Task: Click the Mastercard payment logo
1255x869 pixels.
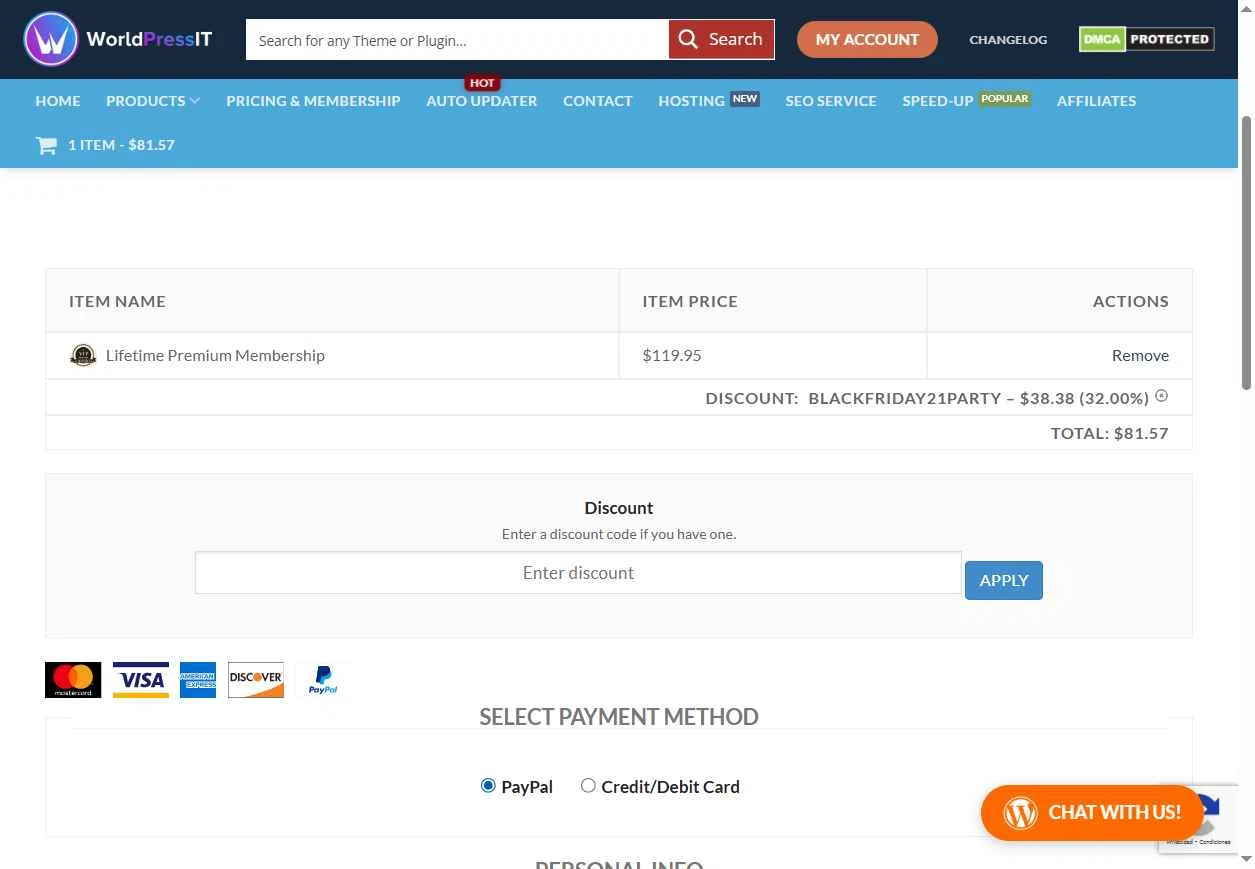Action: pyautogui.click(x=73, y=680)
